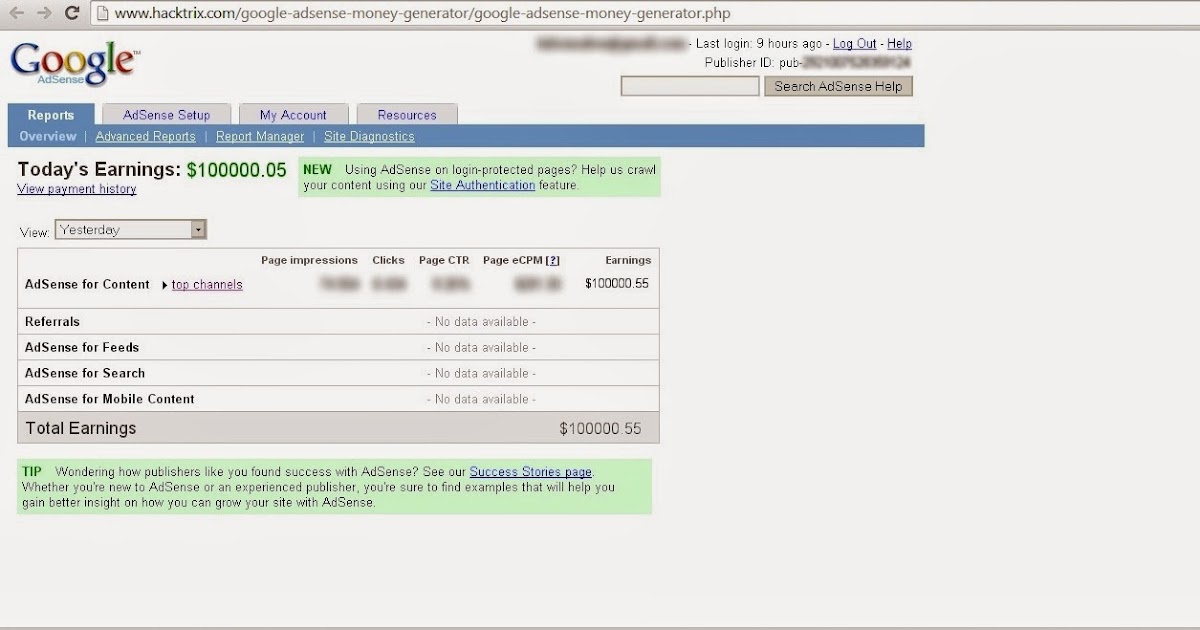The width and height of the screenshot is (1200, 630).
Task: Open the Site Authentication link
Action: pyautogui.click(x=483, y=185)
